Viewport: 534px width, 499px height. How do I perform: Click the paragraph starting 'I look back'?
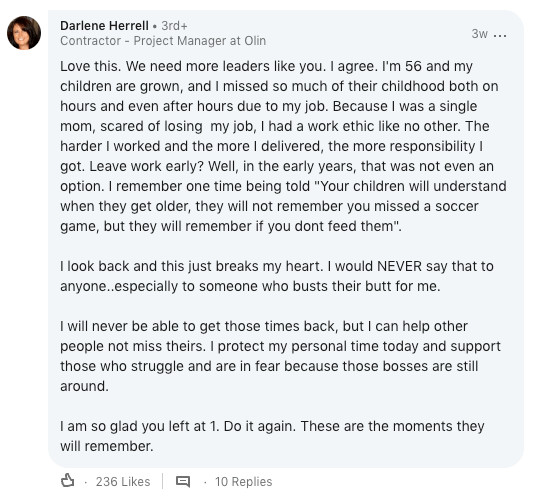coord(277,276)
